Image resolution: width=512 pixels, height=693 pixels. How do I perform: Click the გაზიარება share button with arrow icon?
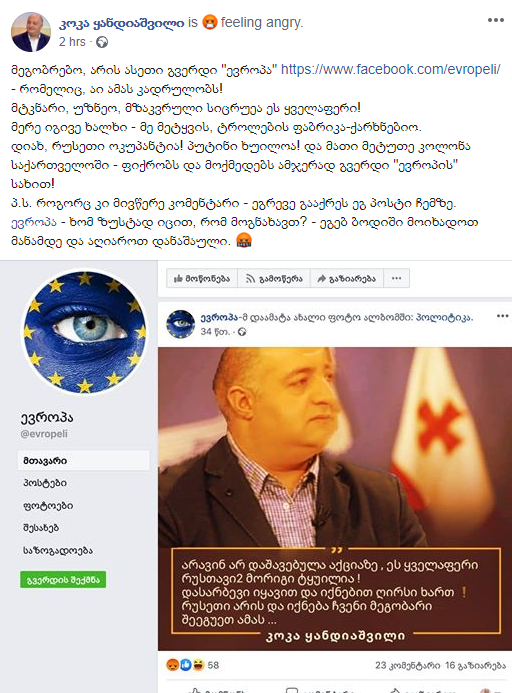point(347,278)
